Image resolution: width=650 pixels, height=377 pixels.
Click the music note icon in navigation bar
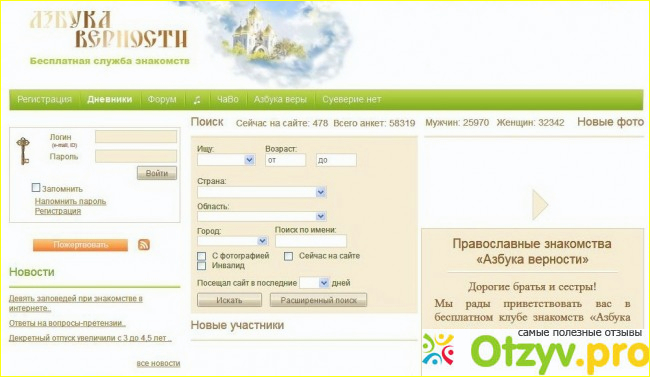[197, 100]
